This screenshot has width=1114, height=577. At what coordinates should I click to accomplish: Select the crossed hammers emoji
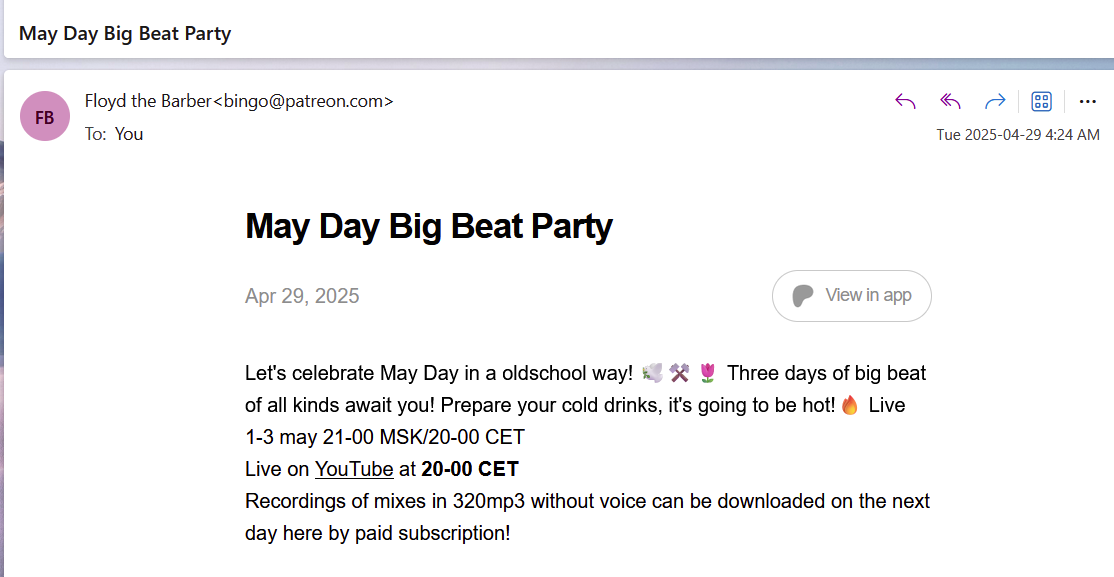pos(679,373)
